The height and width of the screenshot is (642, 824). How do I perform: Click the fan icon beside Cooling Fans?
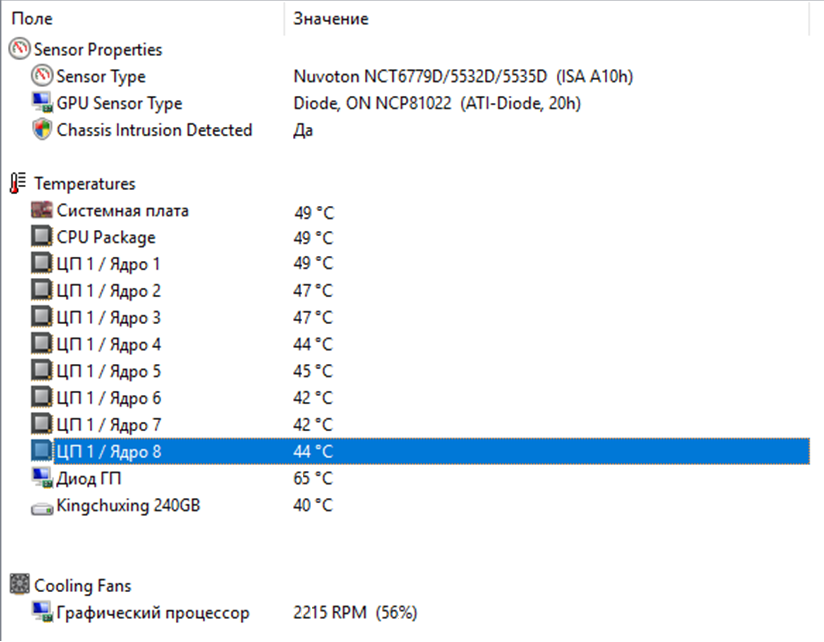(19, 584)
